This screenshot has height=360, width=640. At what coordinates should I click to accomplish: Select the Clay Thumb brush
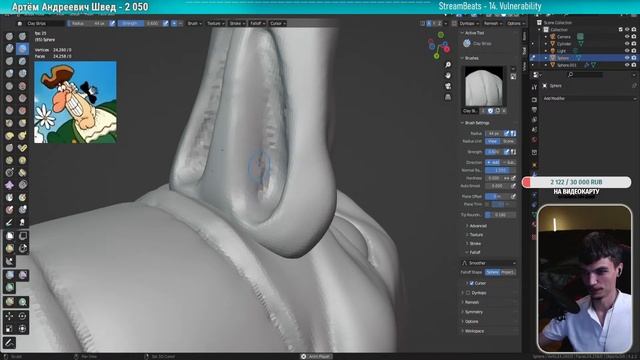(9, 61)
